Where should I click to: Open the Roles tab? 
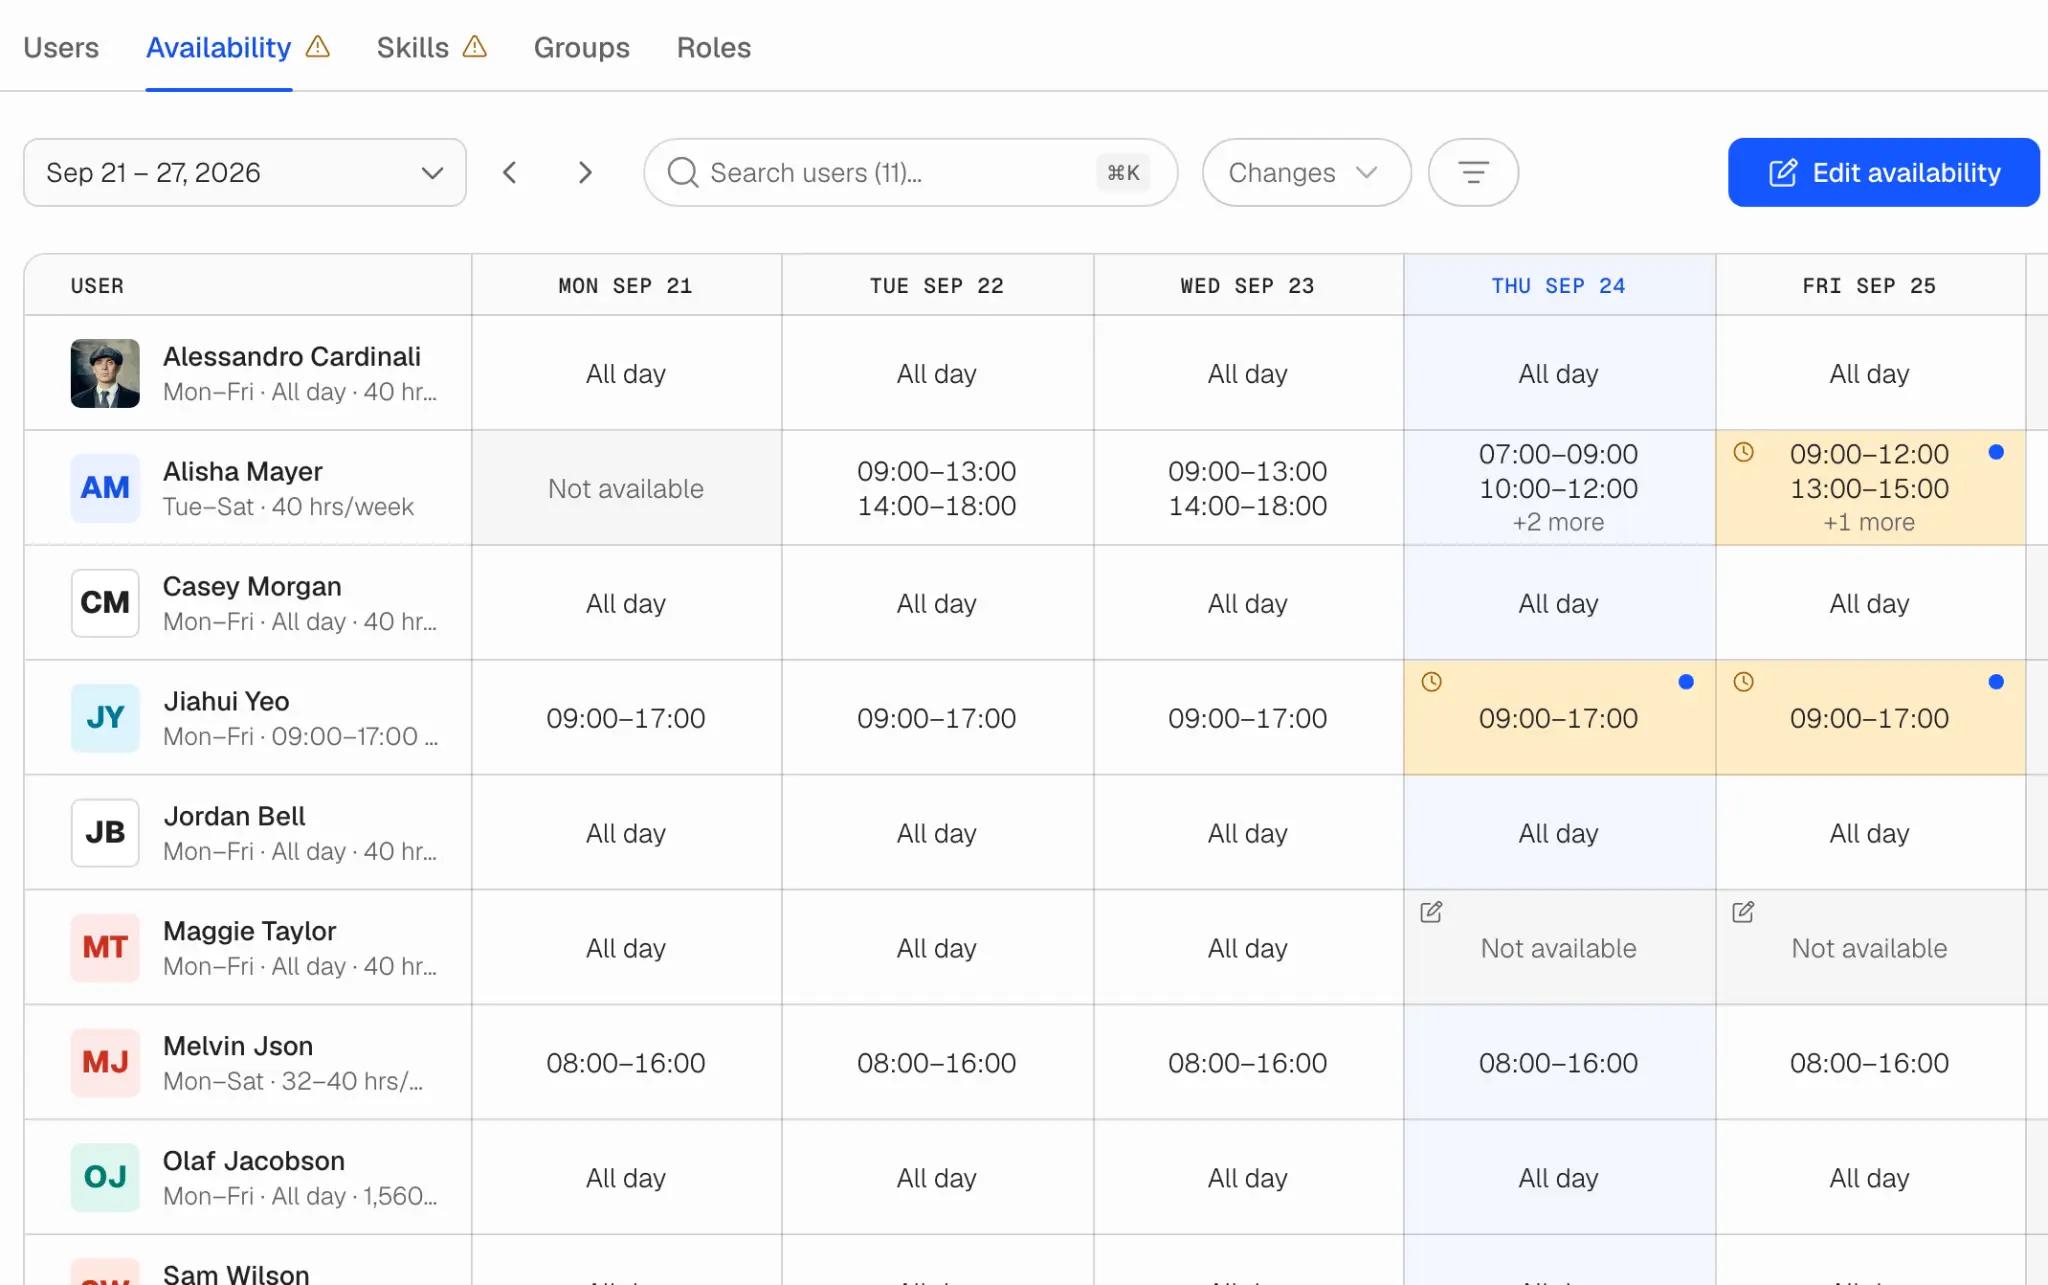coord(713,47)
